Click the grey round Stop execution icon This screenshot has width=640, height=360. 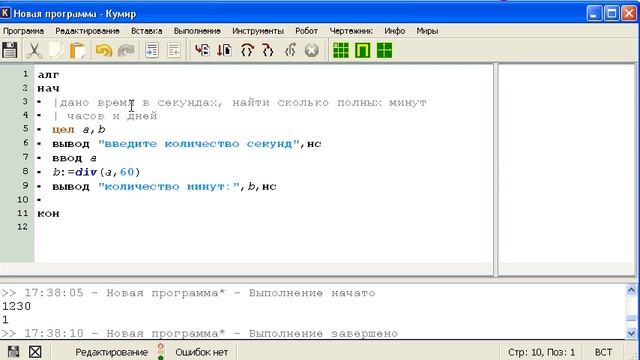[x=312, y=51]
